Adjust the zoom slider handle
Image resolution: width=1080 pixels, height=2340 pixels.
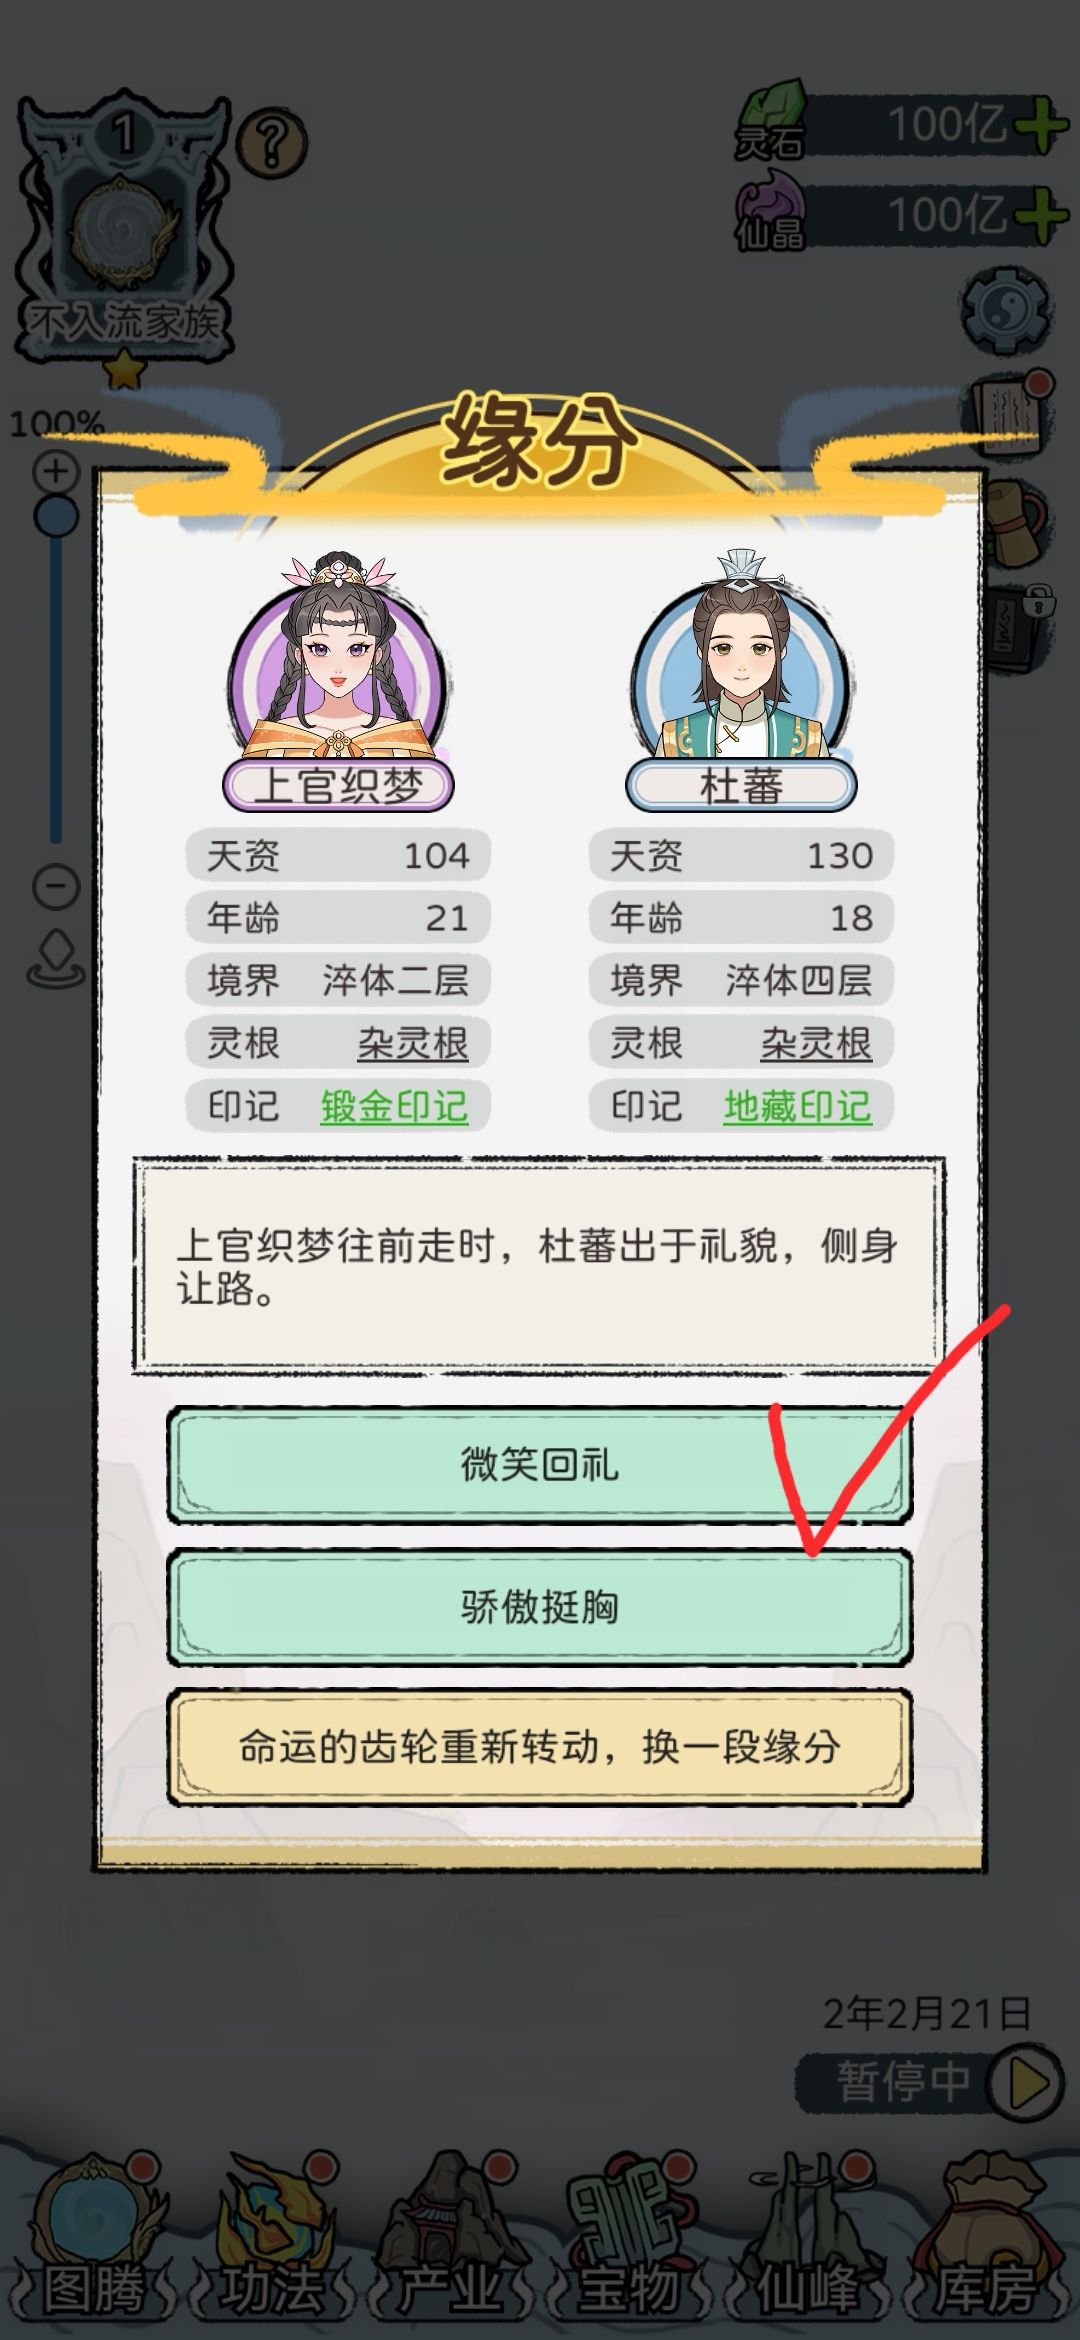pyautogui.click(x=56, y=516)
